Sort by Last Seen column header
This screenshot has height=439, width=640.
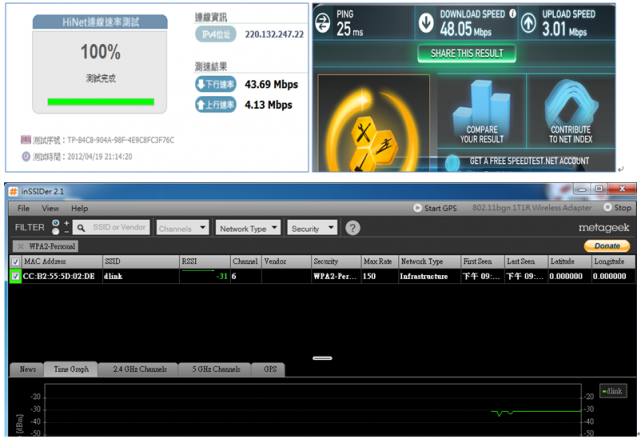526,262
